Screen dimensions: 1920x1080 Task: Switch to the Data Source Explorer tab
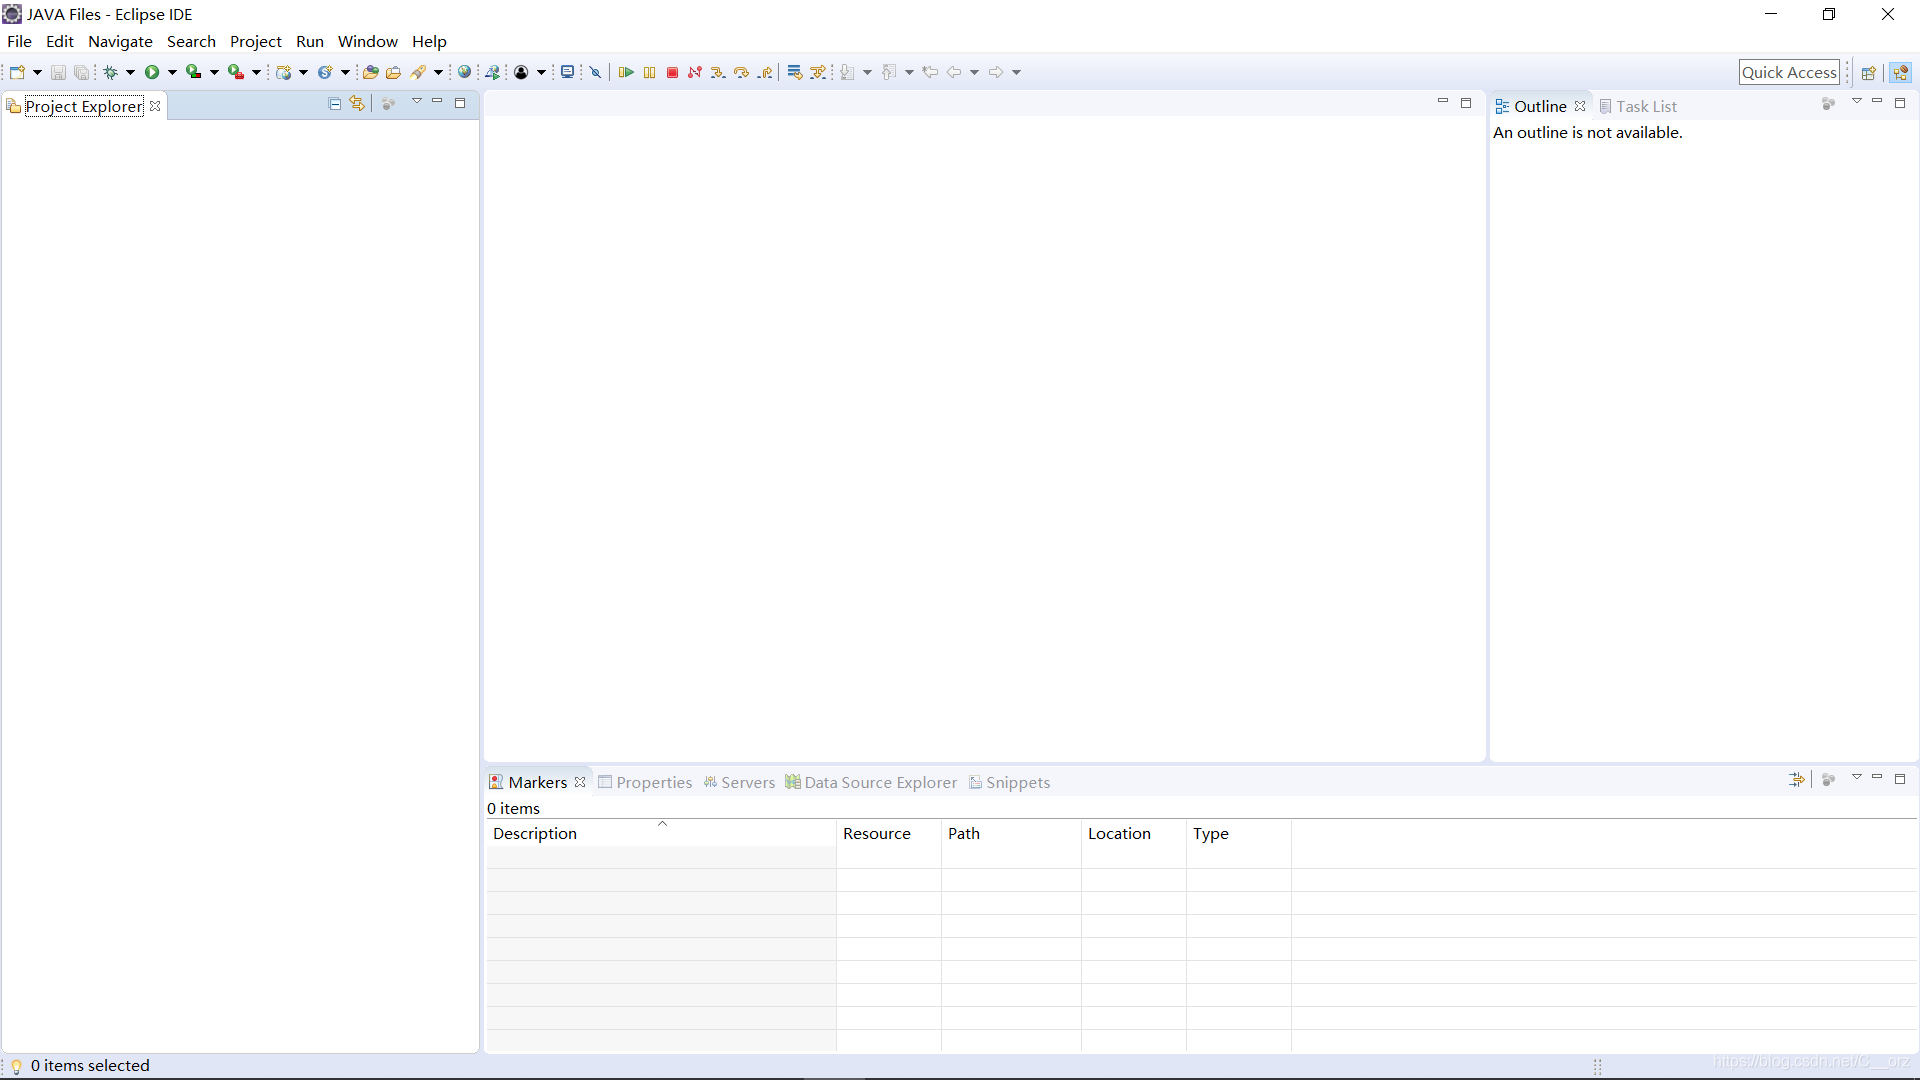click(x=871, y=782)
